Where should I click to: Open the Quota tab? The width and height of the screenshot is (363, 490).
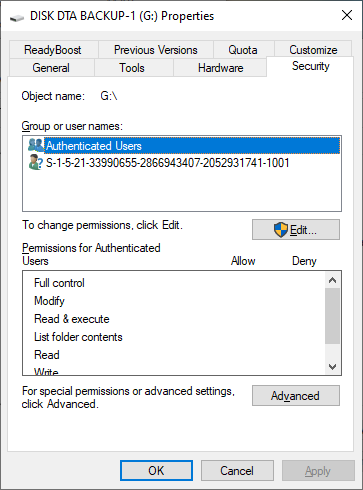pyautogui.click(x=243, y=50)
